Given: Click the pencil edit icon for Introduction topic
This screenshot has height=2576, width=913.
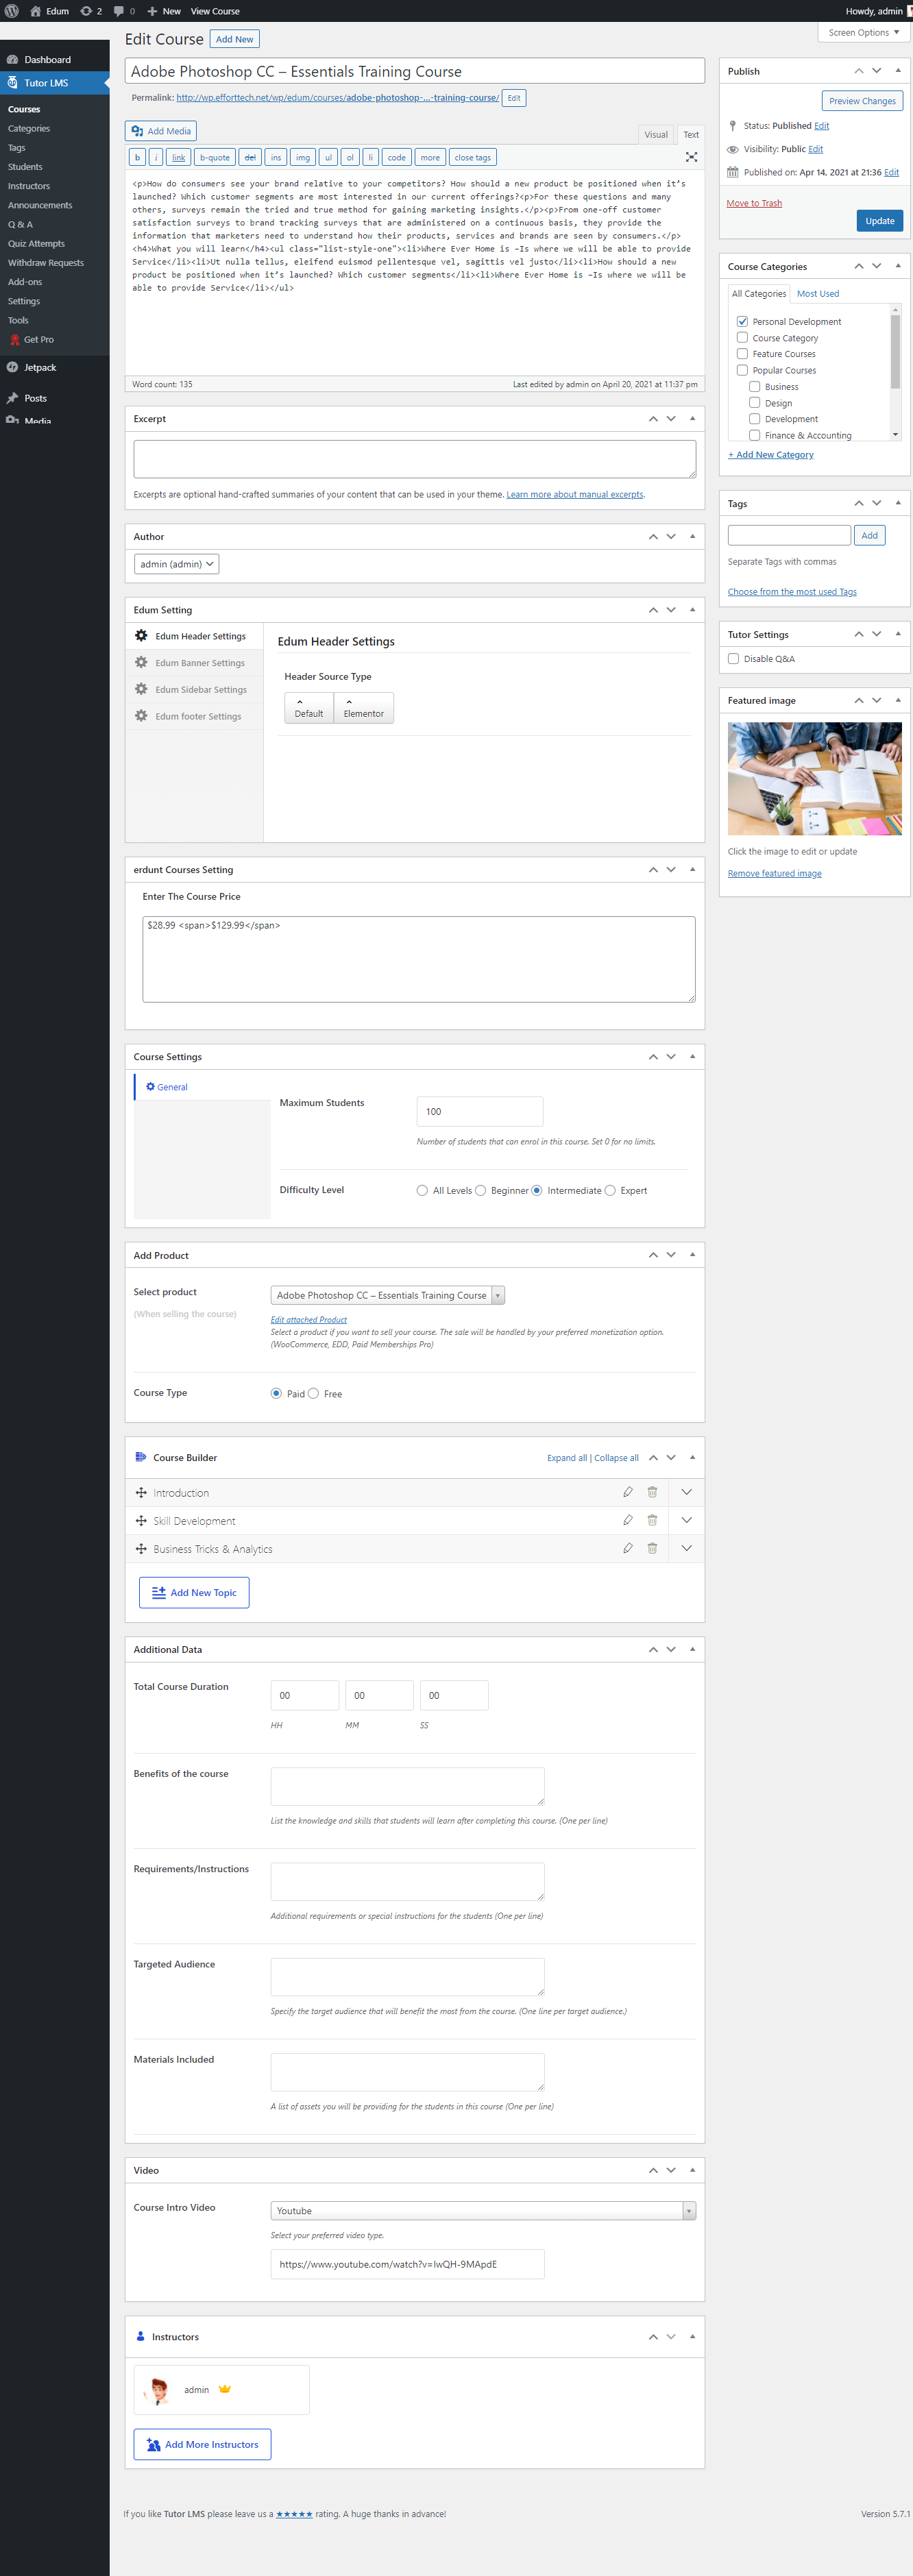Looking at the screenshot, I should [627, 1492].
